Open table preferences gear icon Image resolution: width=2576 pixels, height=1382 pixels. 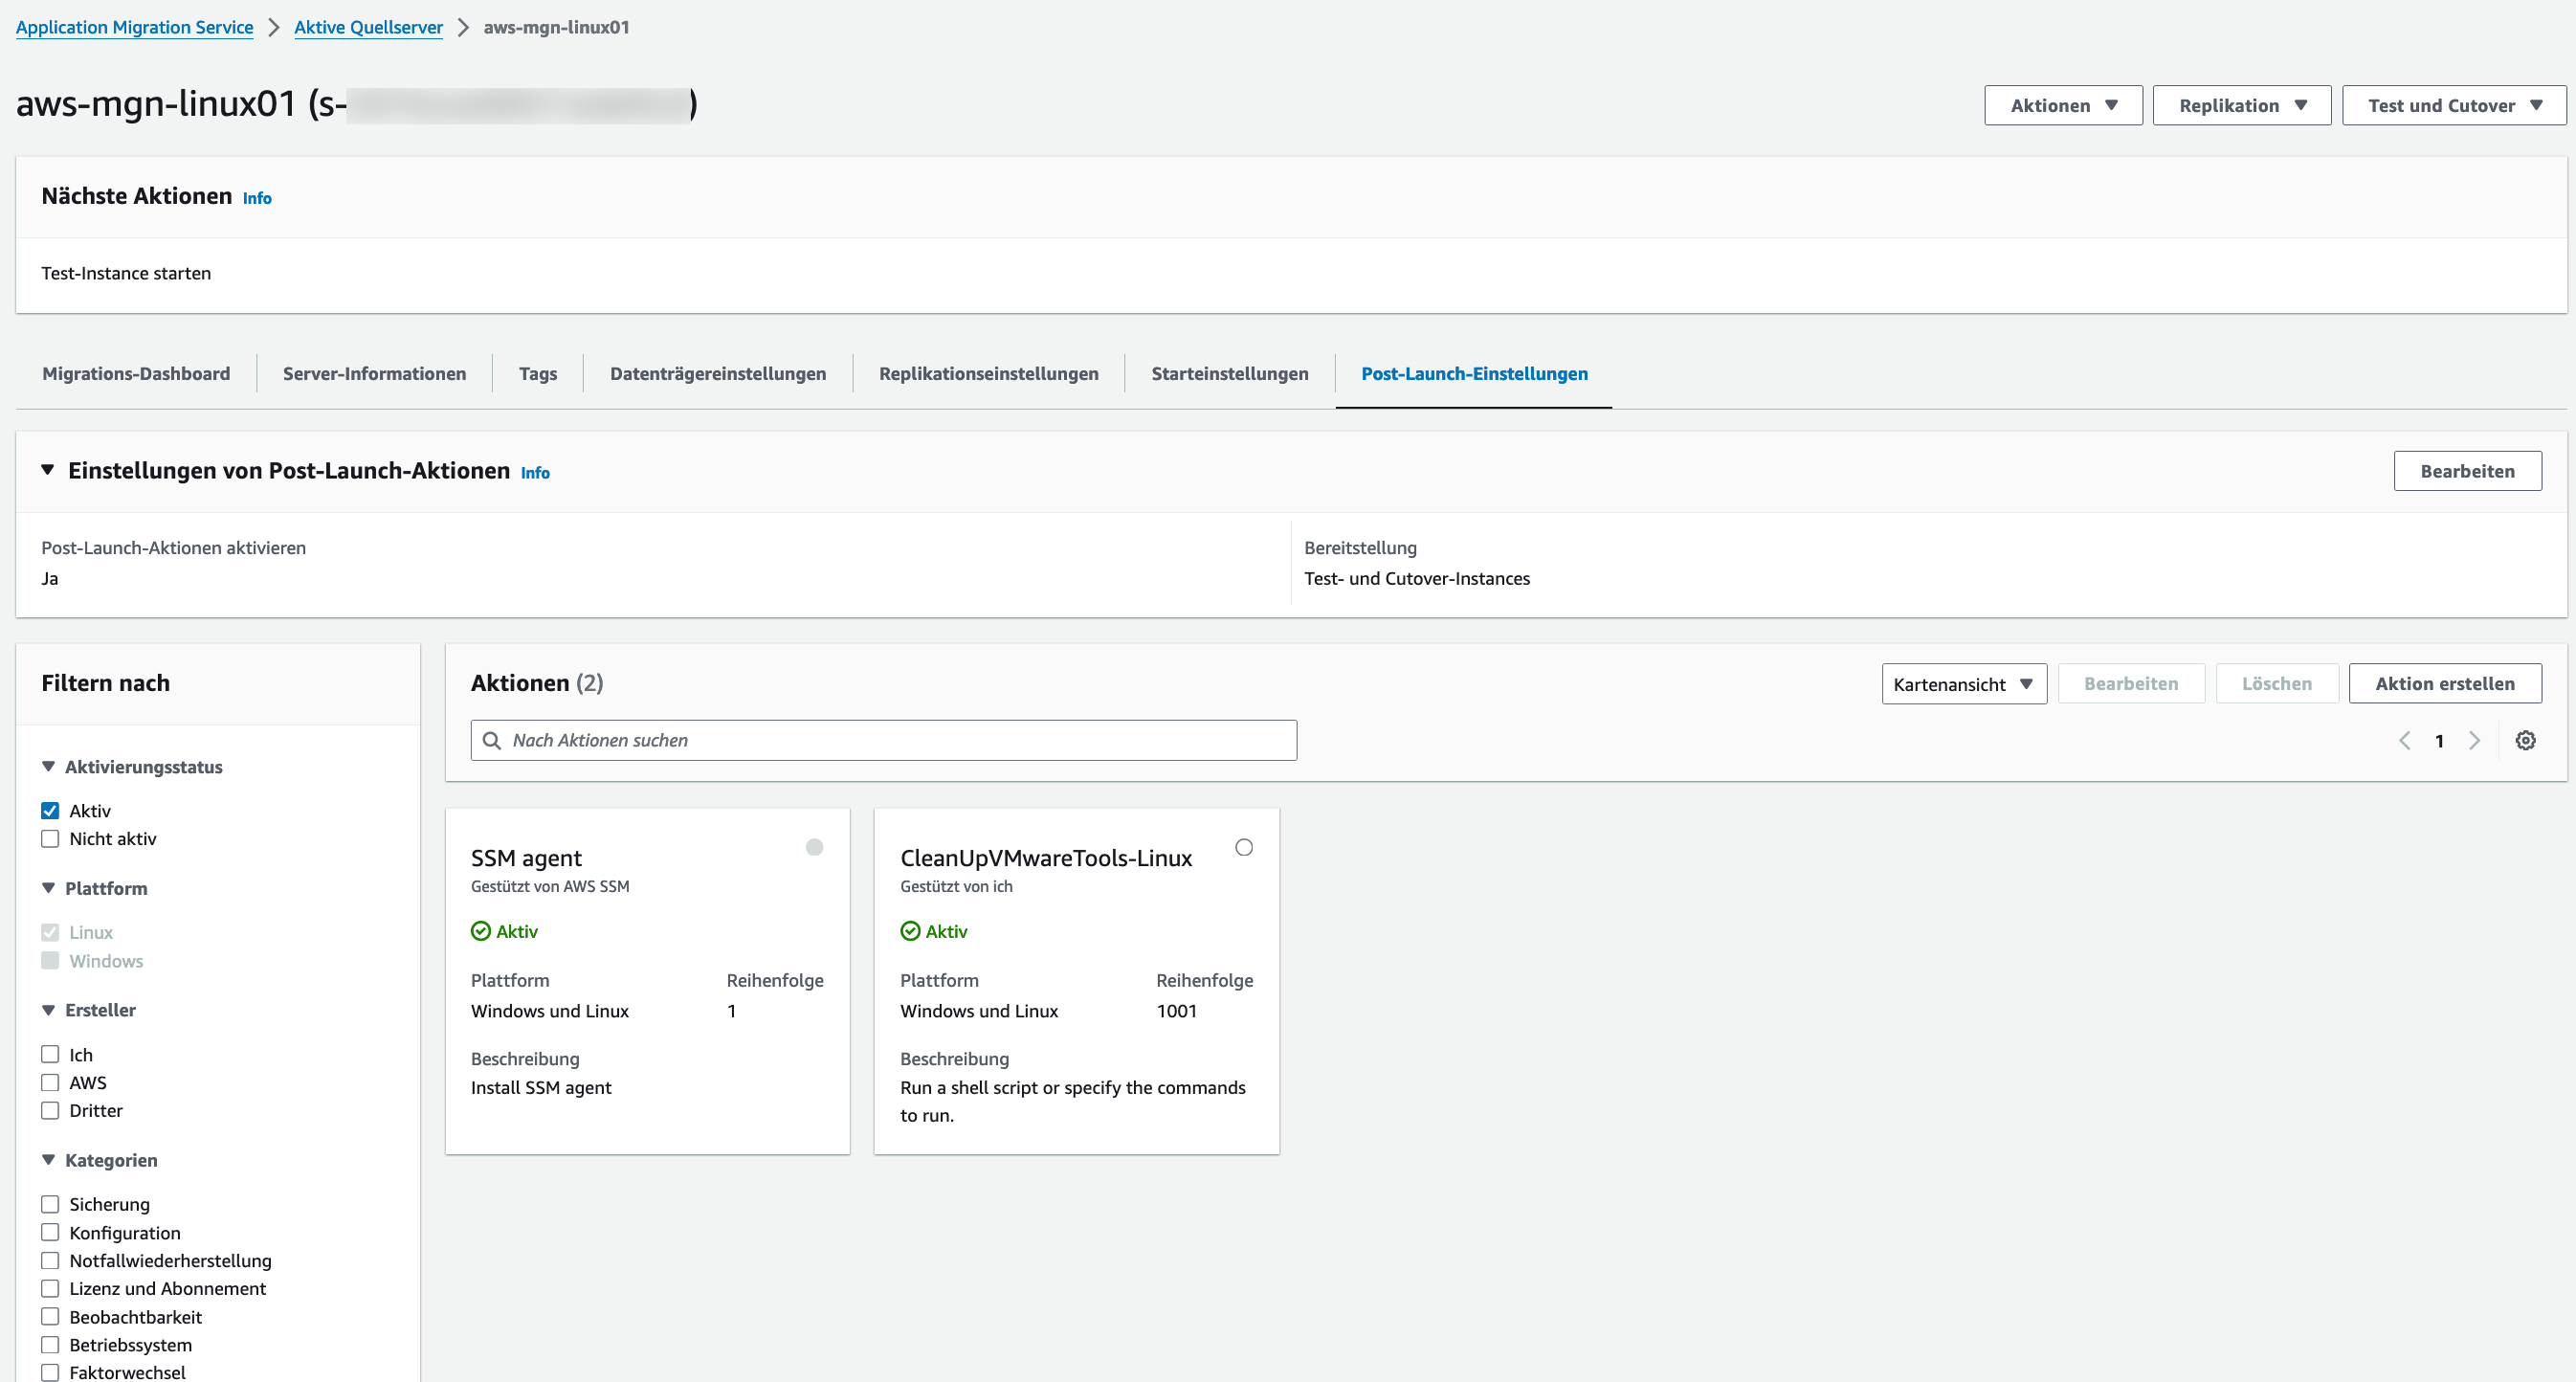2525,740
